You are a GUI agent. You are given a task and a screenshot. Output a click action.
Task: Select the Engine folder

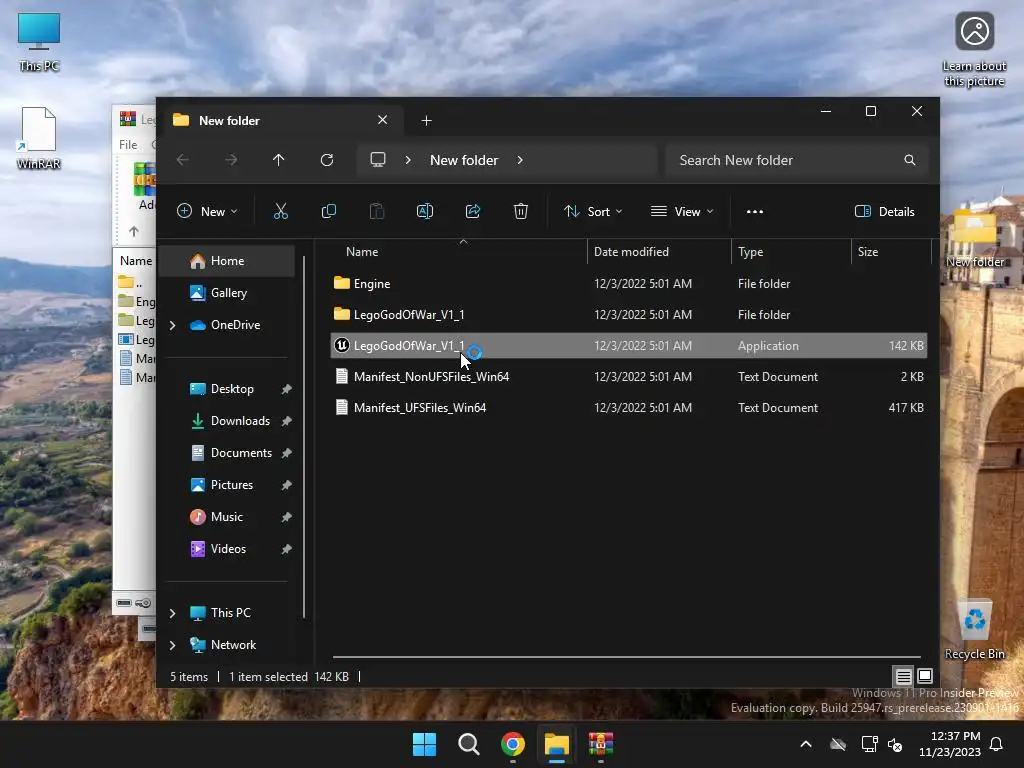pos(629,283)
